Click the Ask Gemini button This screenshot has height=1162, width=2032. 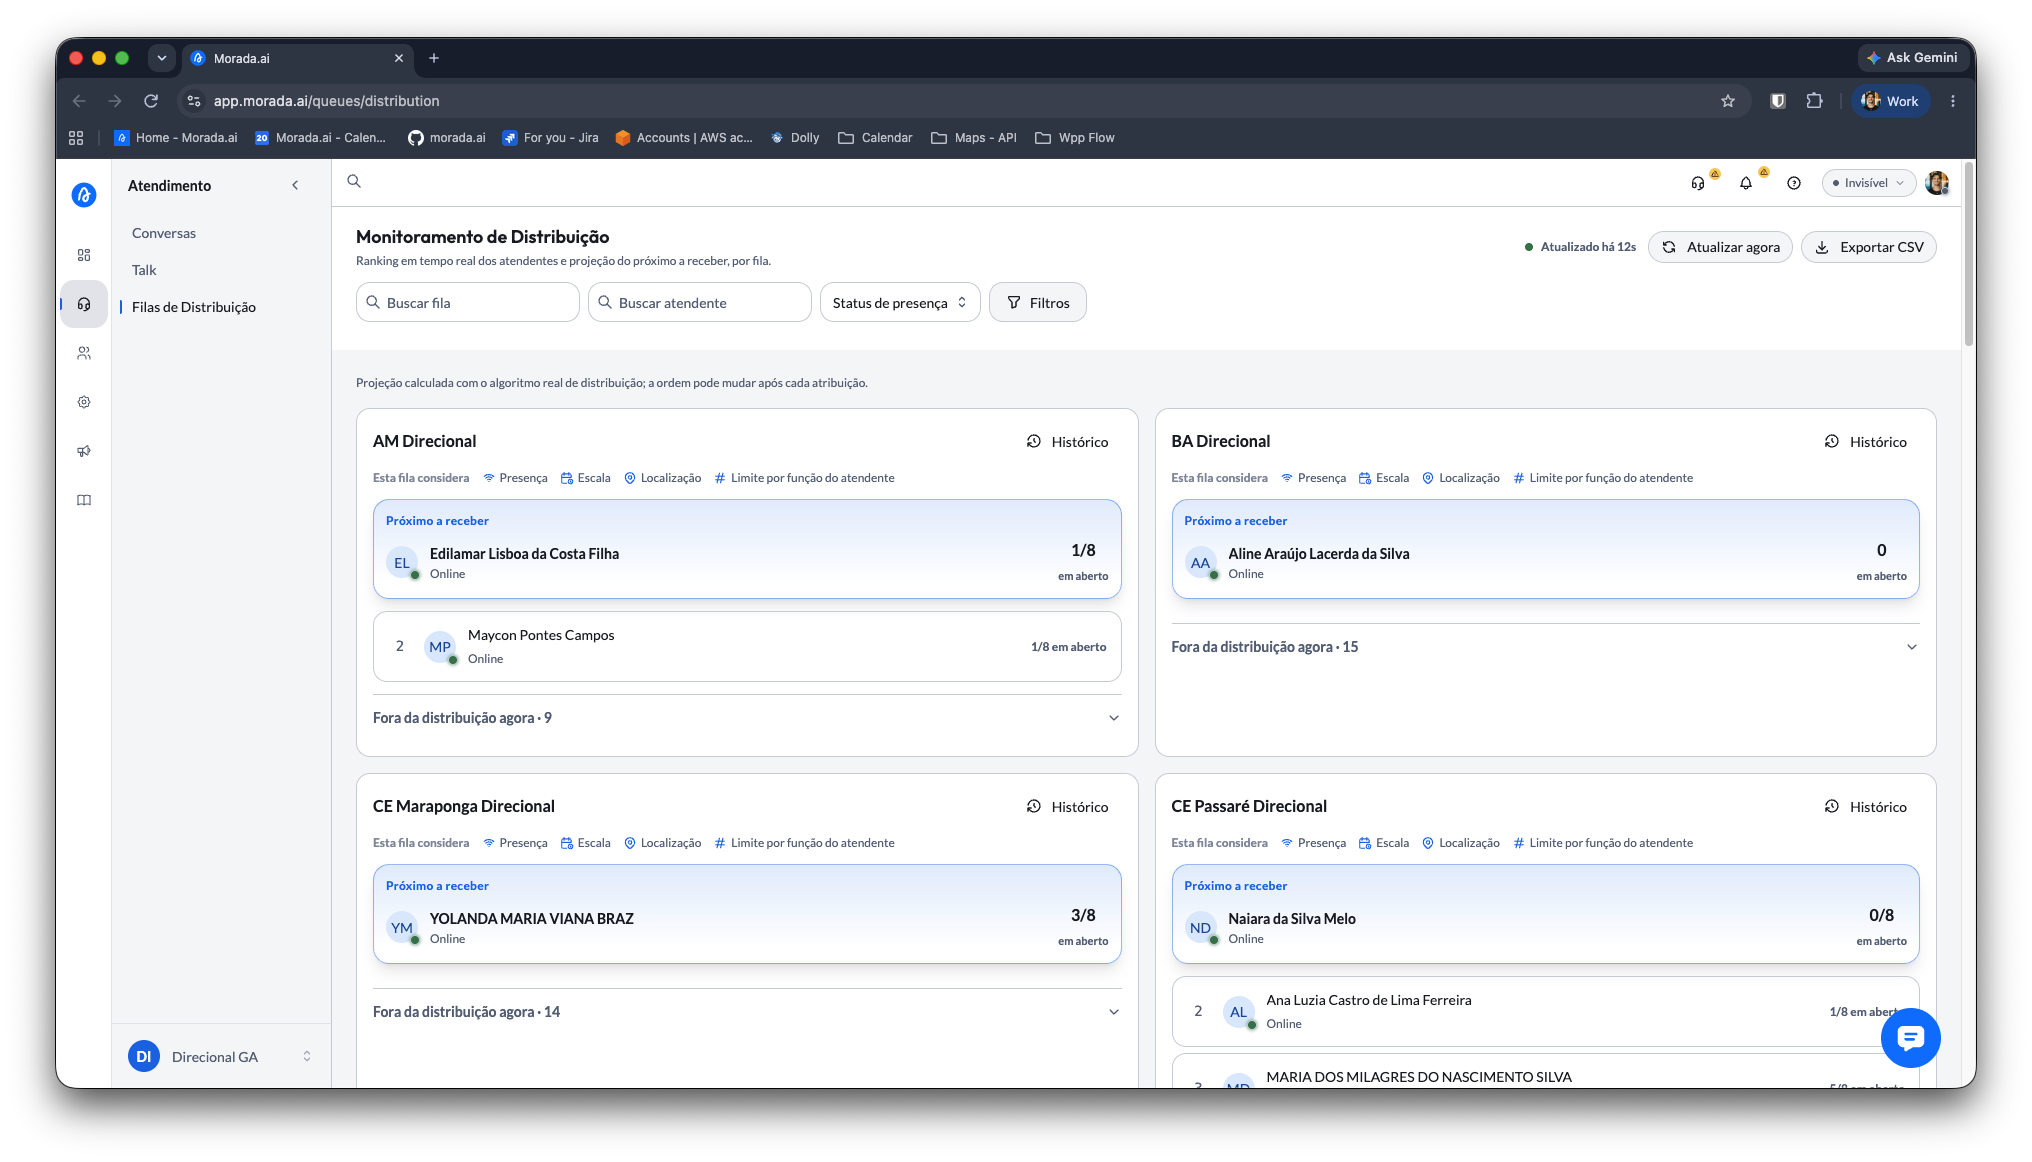(1912, 58)
